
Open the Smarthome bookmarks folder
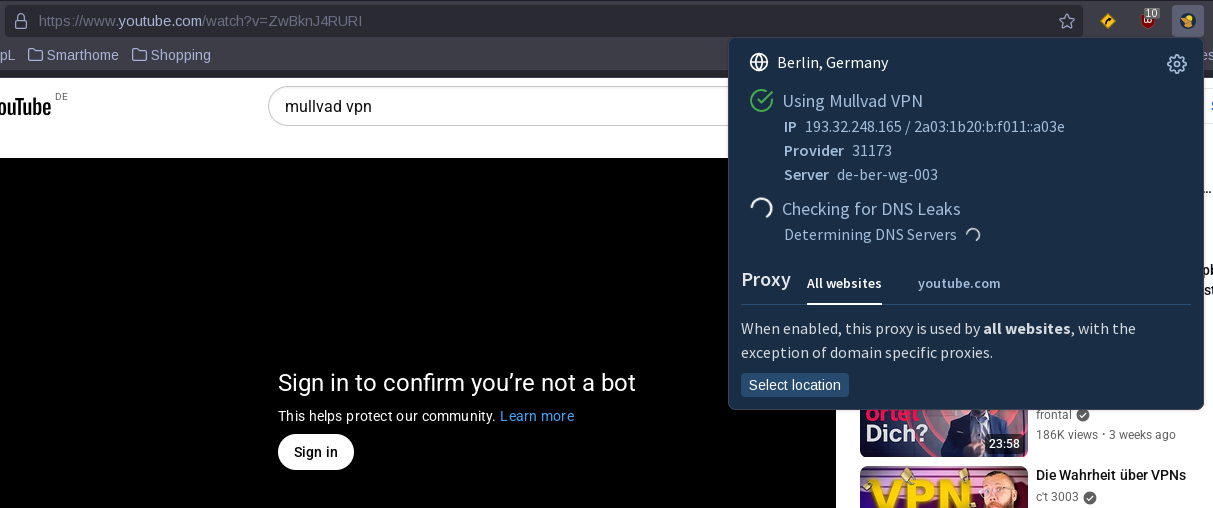73,55
